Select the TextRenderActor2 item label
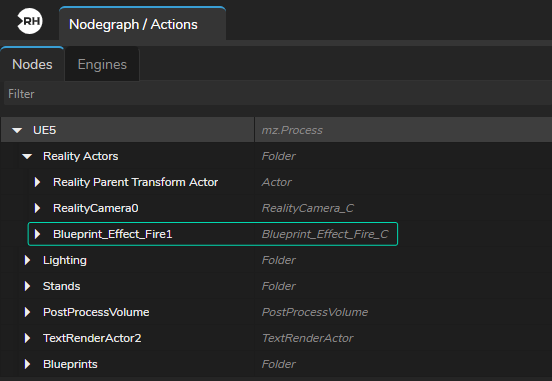The image size is (552, 381). [92, 338]
